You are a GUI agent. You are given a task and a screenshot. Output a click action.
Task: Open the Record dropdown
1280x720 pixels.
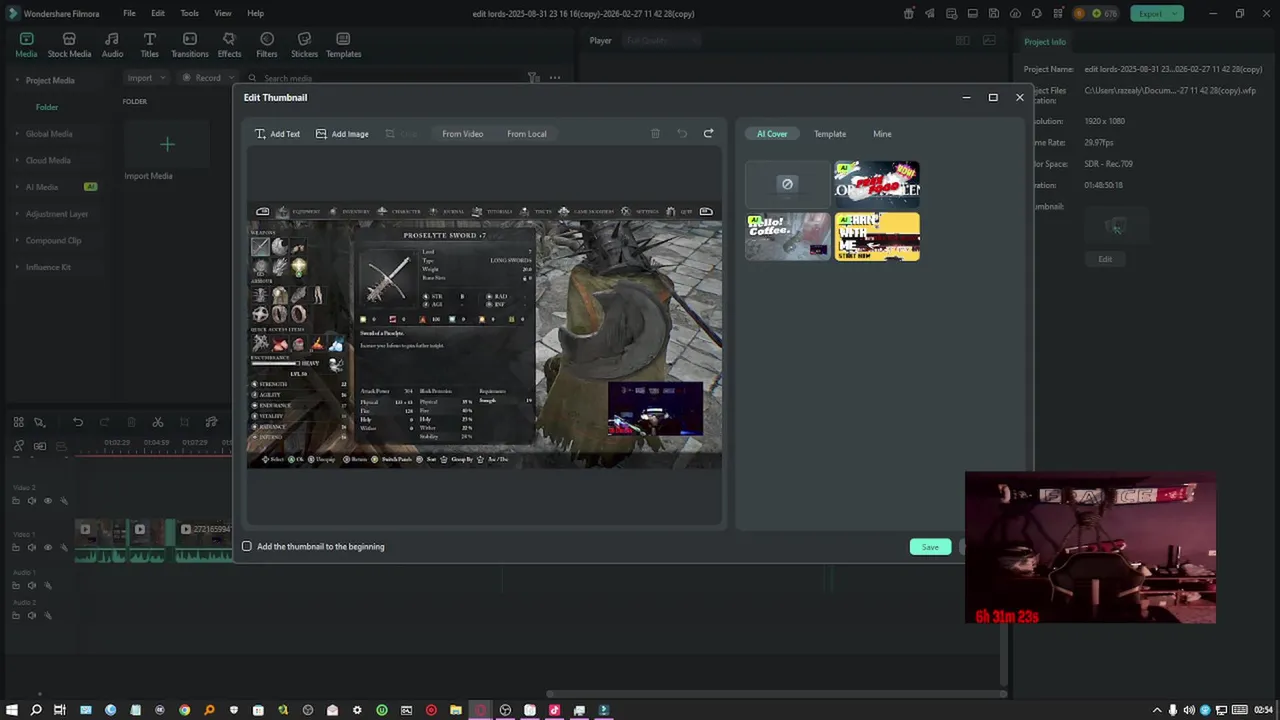pos(207,78)
